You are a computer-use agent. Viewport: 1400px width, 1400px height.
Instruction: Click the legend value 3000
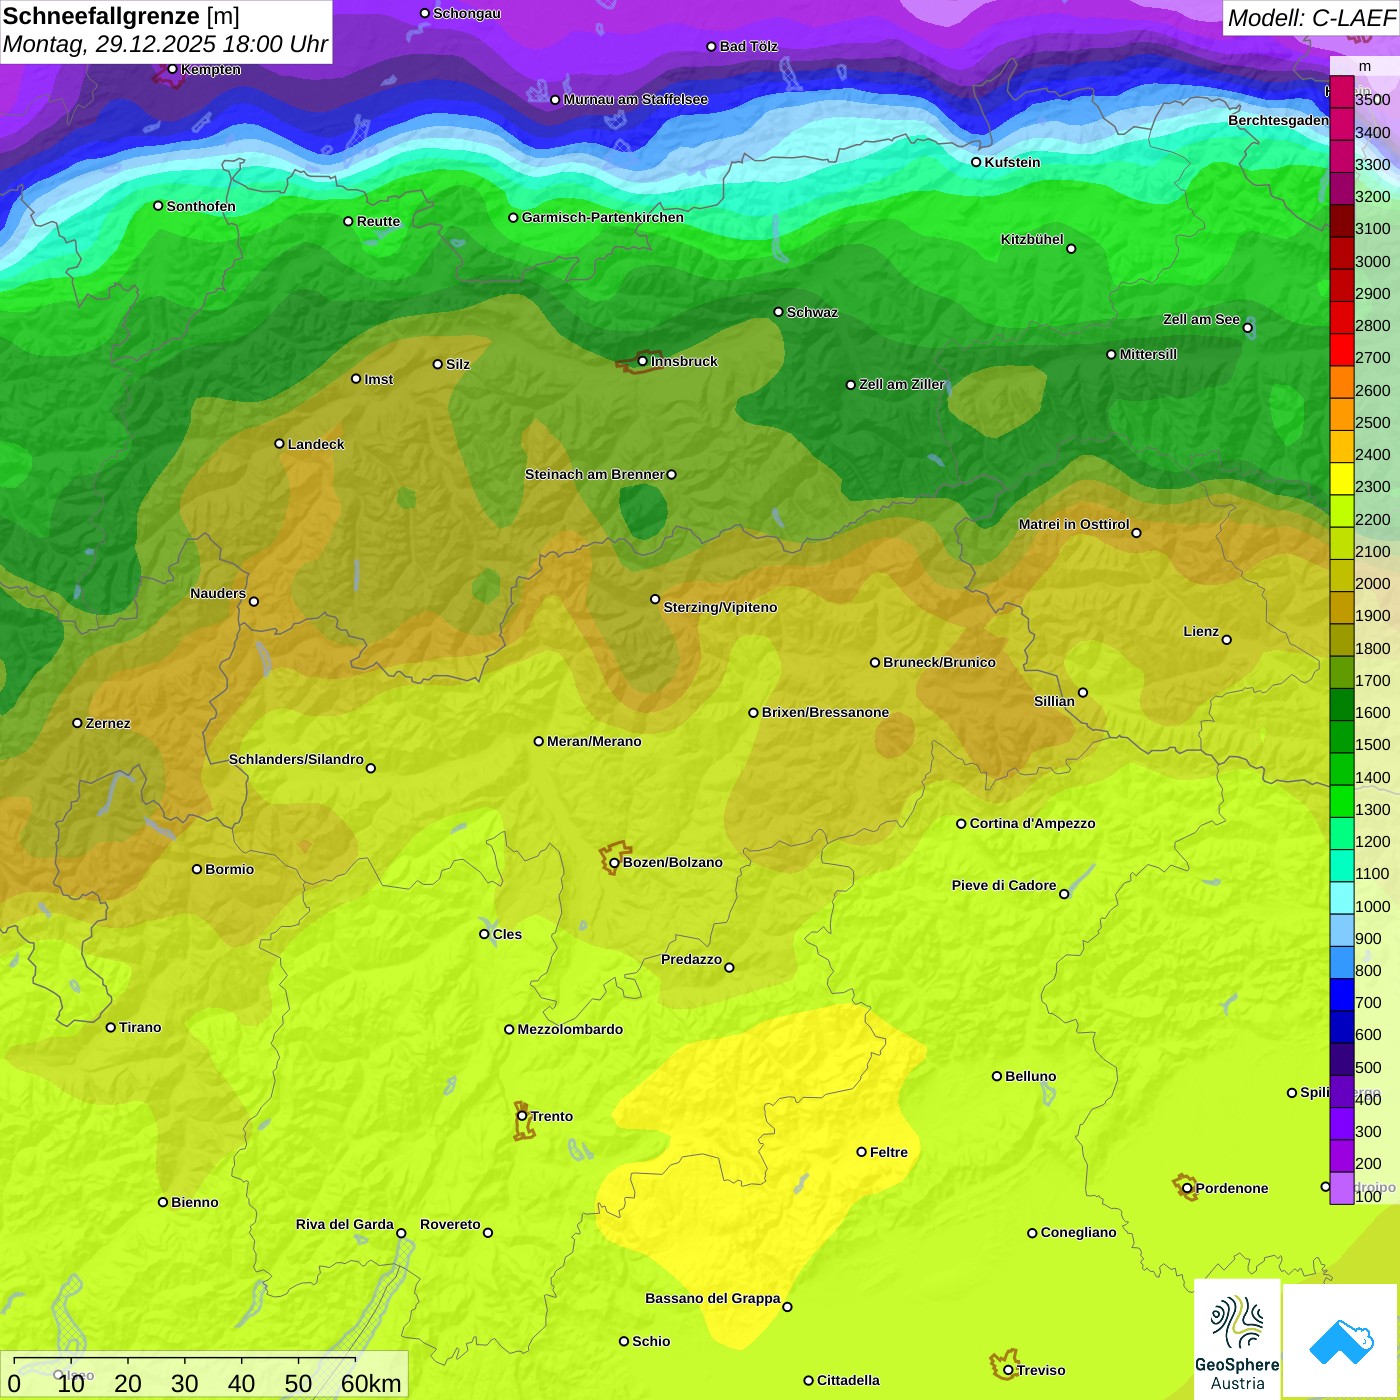[x=1372, y=261]
